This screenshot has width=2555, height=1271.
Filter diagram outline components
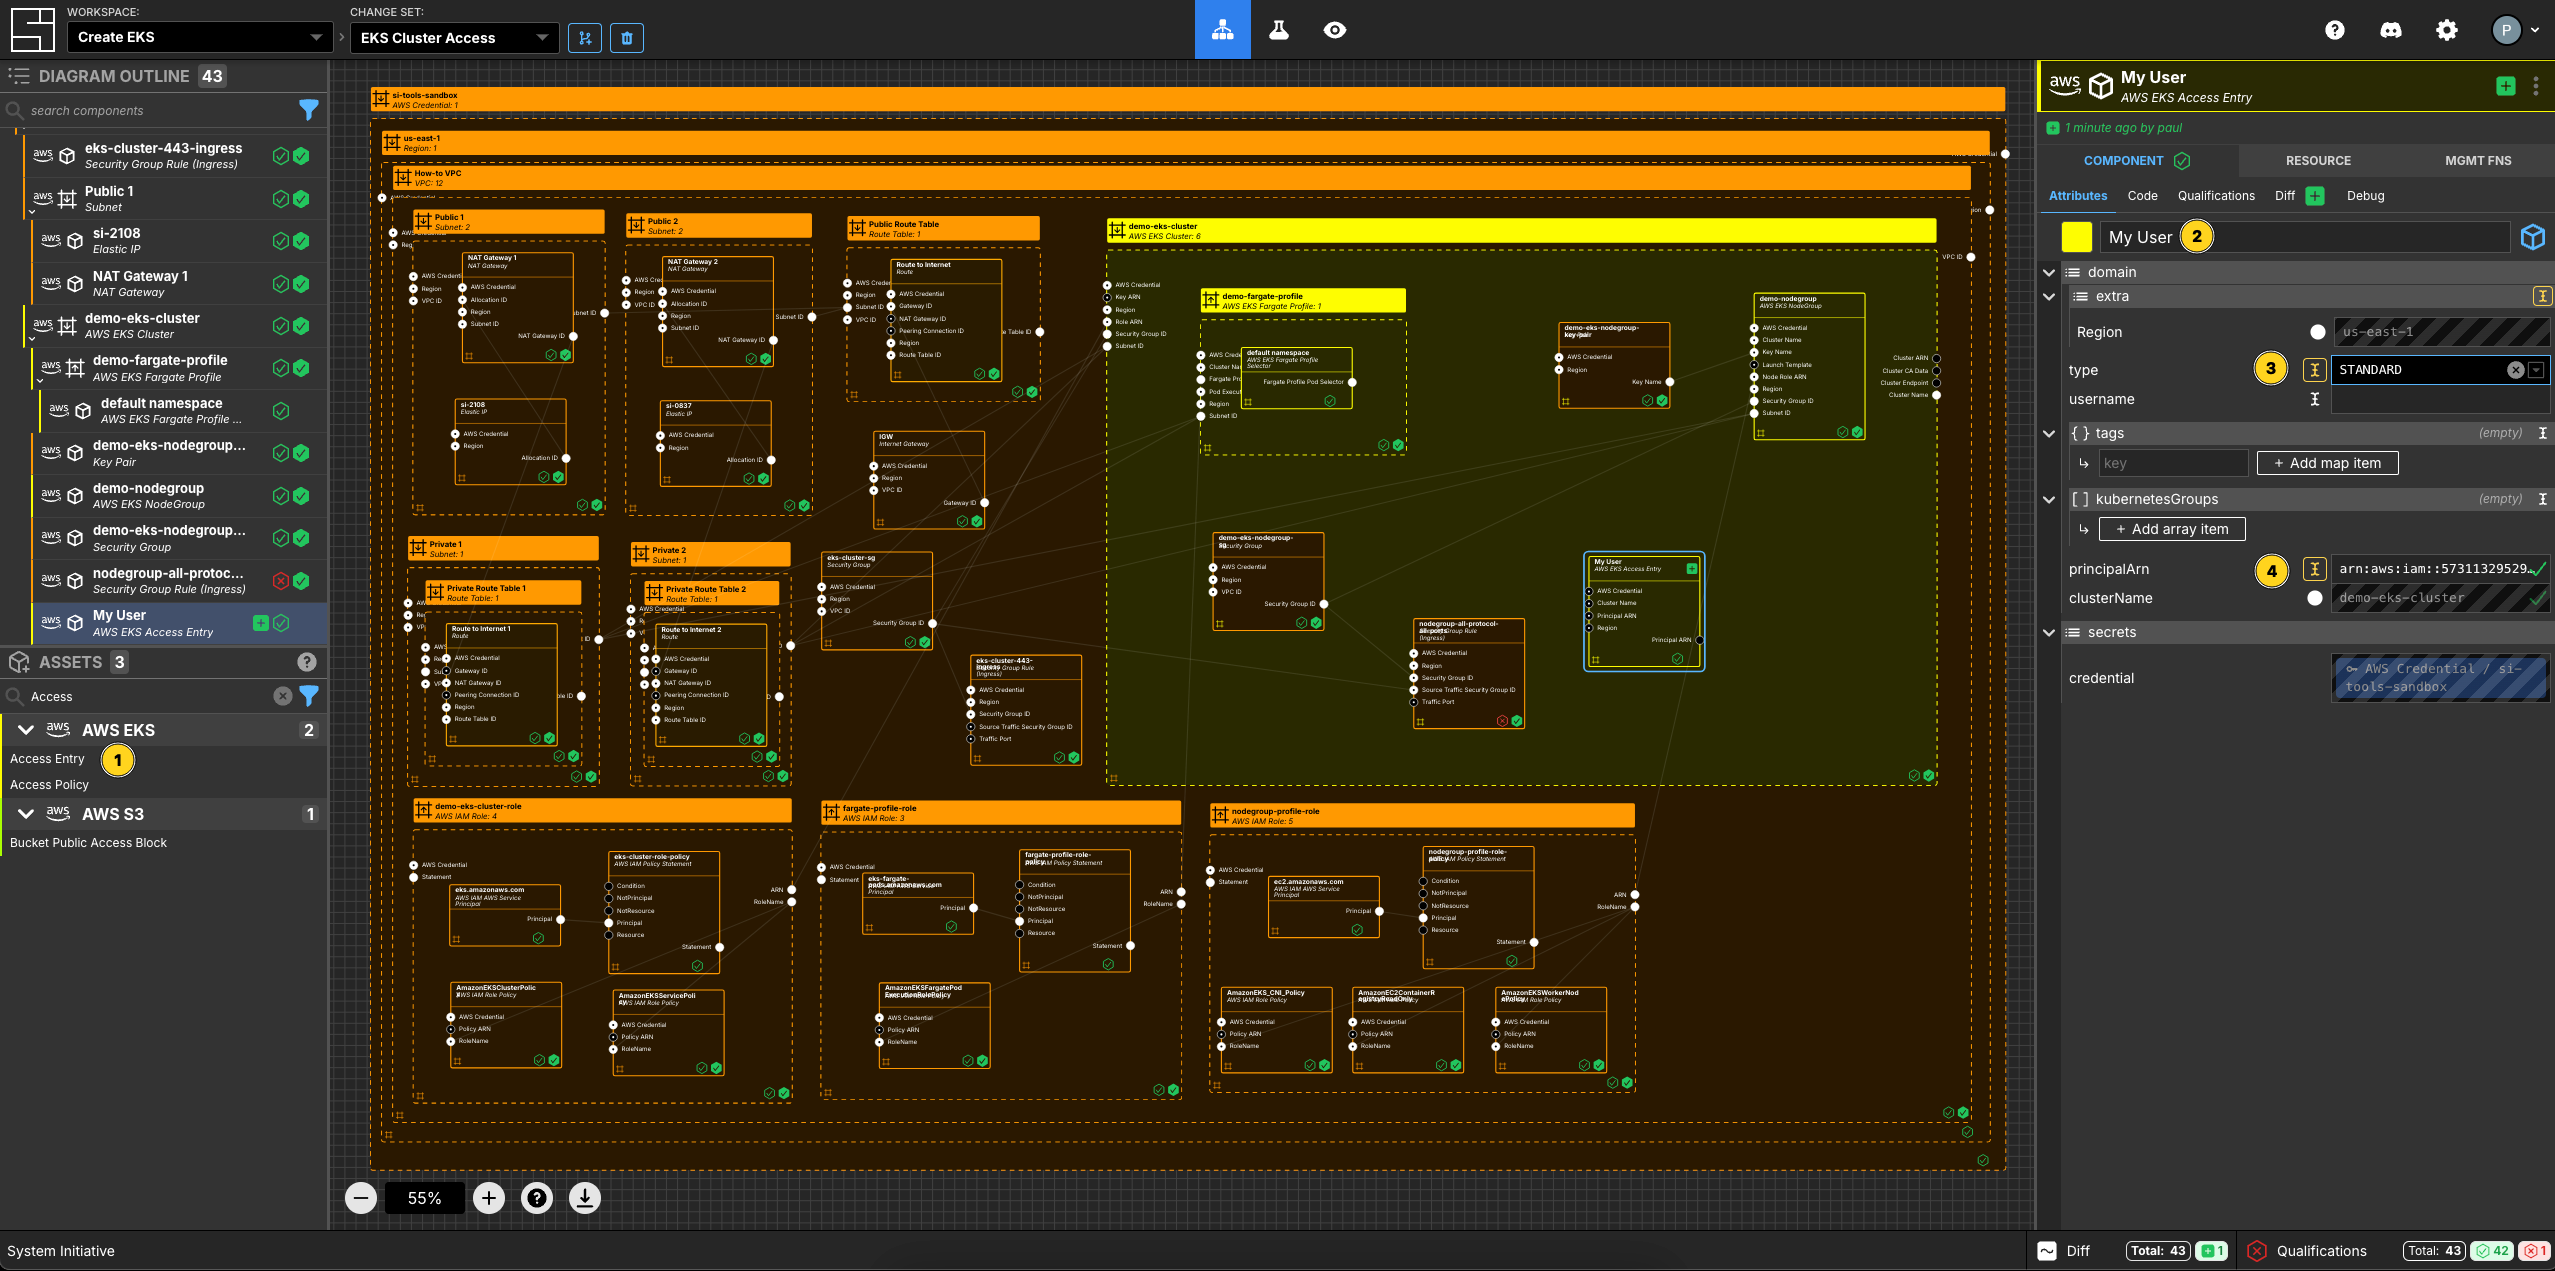[309, 109]
